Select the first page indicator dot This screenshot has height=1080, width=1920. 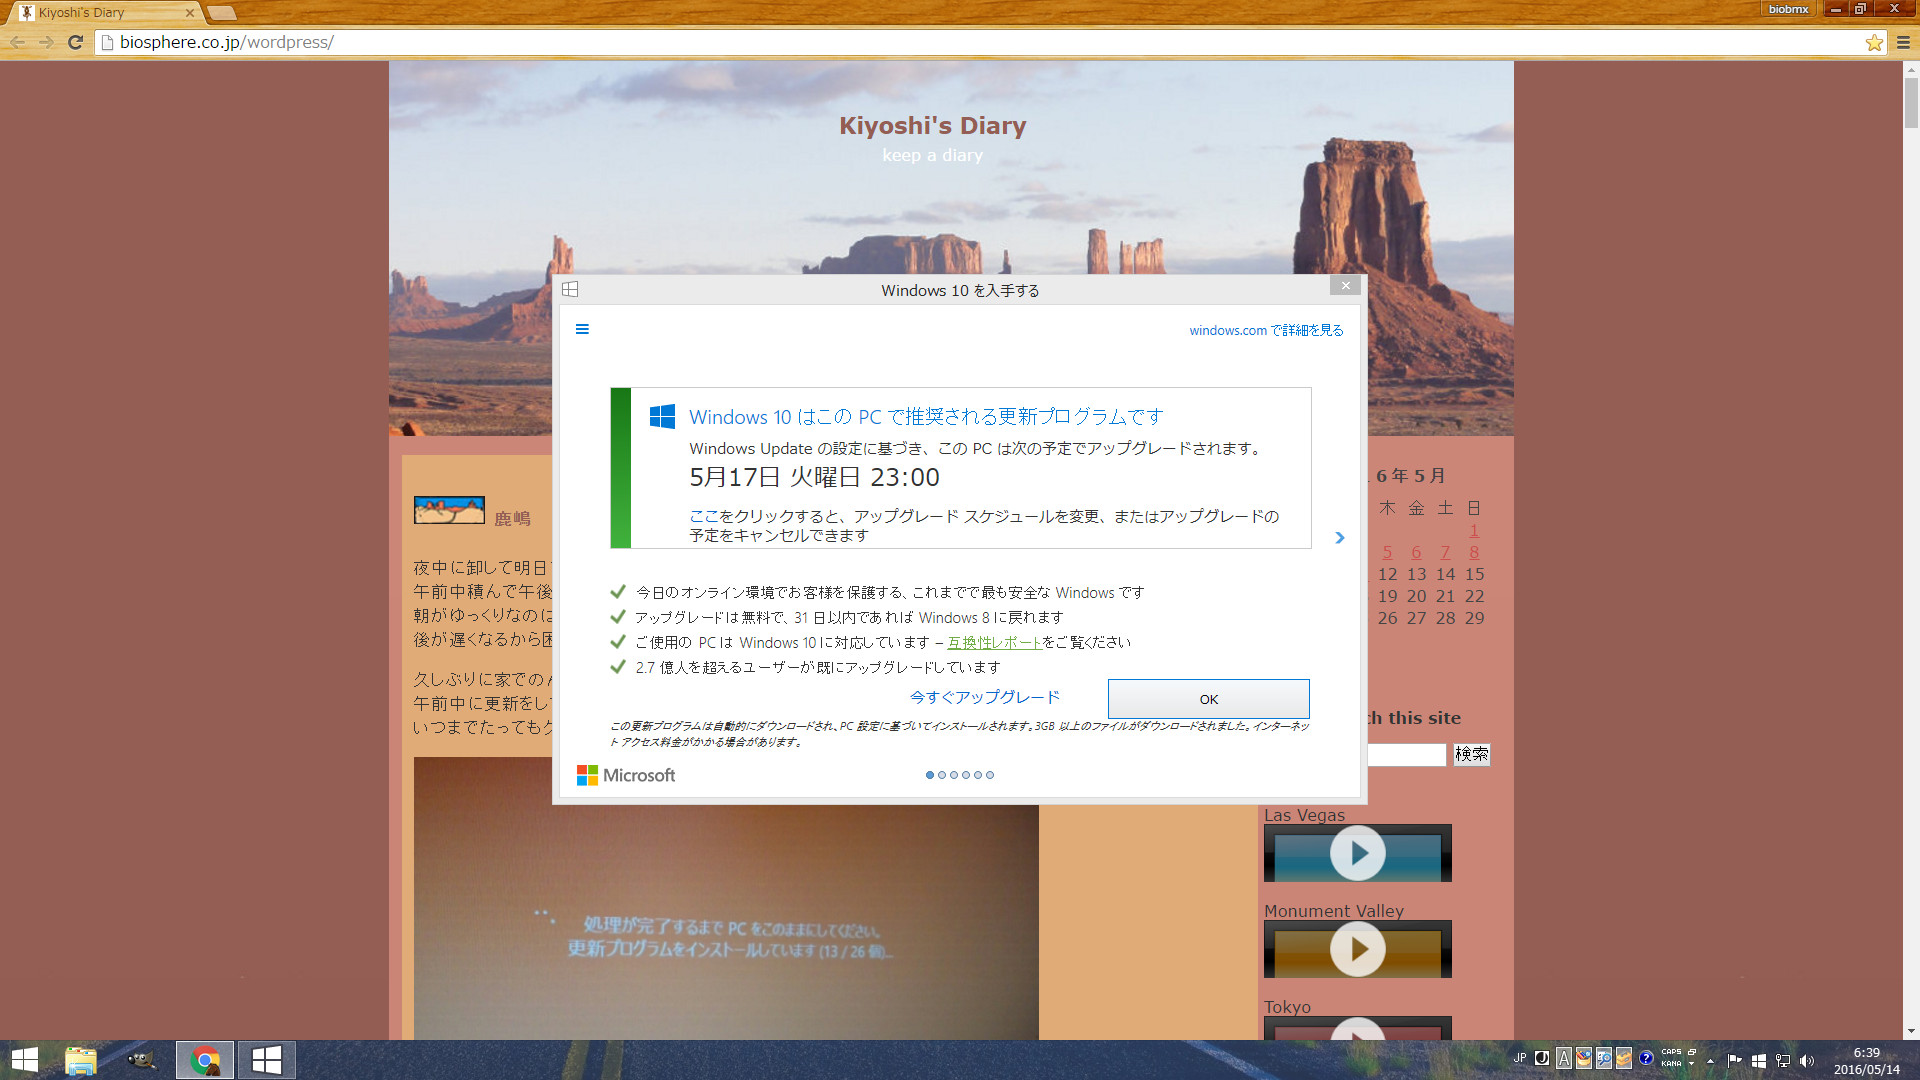click(930, 775)
